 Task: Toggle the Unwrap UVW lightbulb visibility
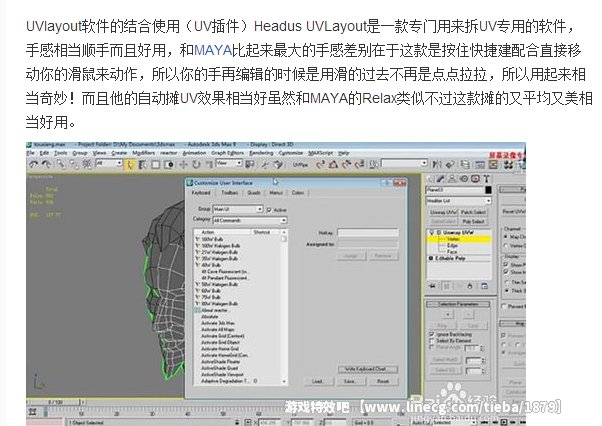coord(432,232)
